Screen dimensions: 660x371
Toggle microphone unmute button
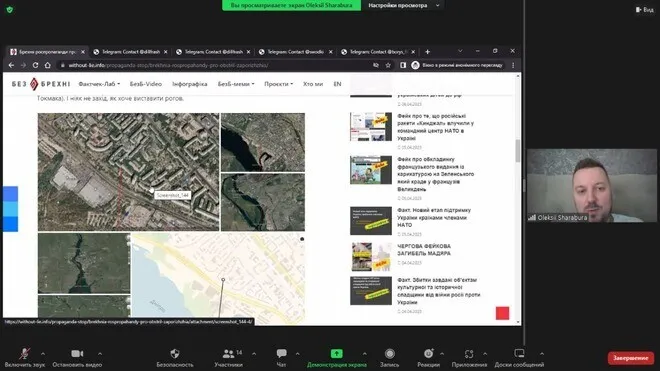click(24, 354)
